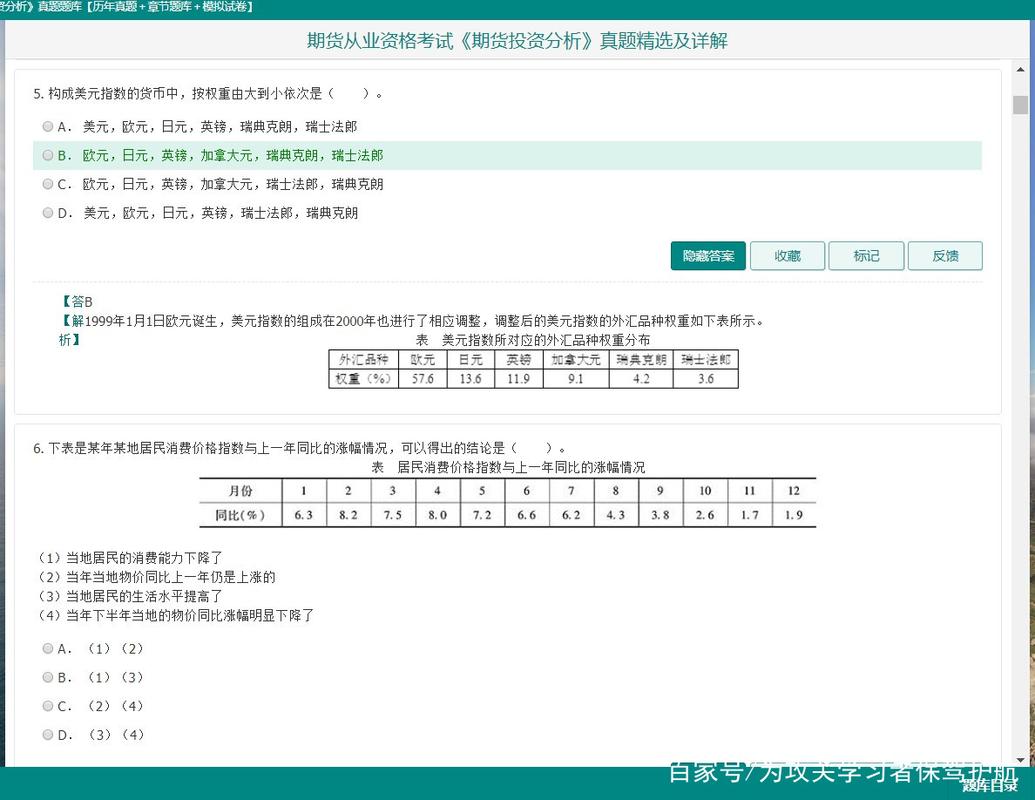Select radio option D for question 5
Screen dimensions: 1035x800
point(47,212)
